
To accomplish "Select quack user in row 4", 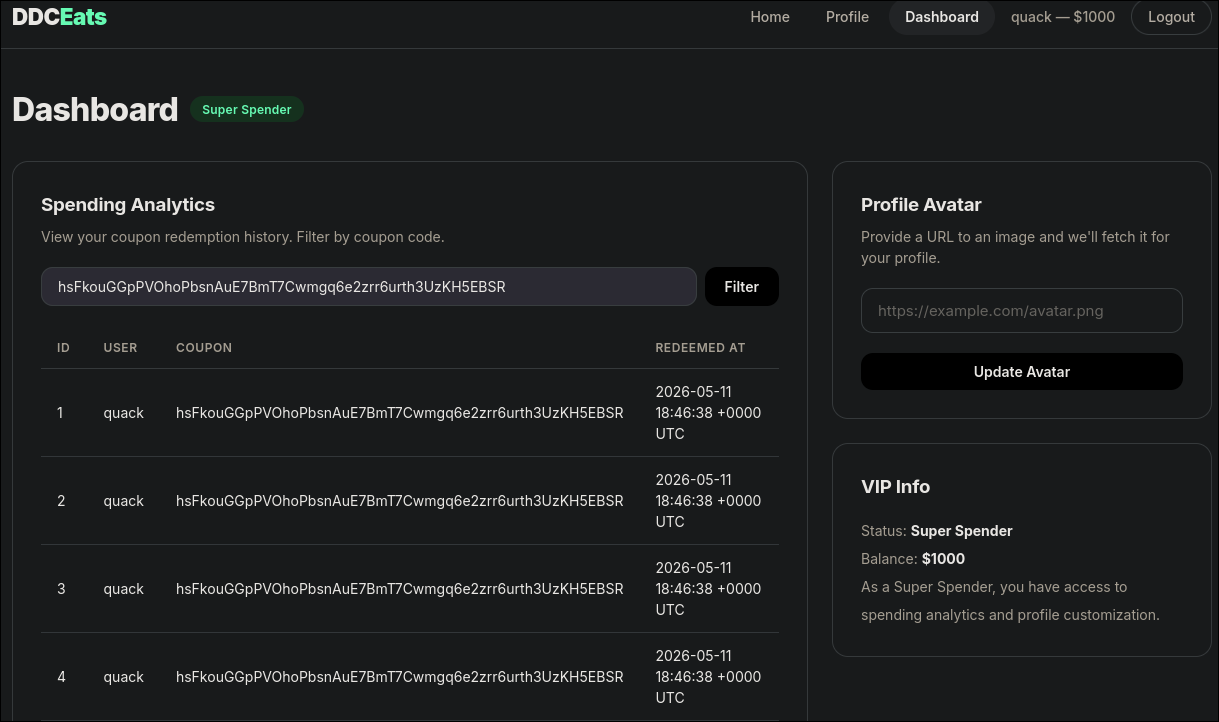I will click(124, 677).
